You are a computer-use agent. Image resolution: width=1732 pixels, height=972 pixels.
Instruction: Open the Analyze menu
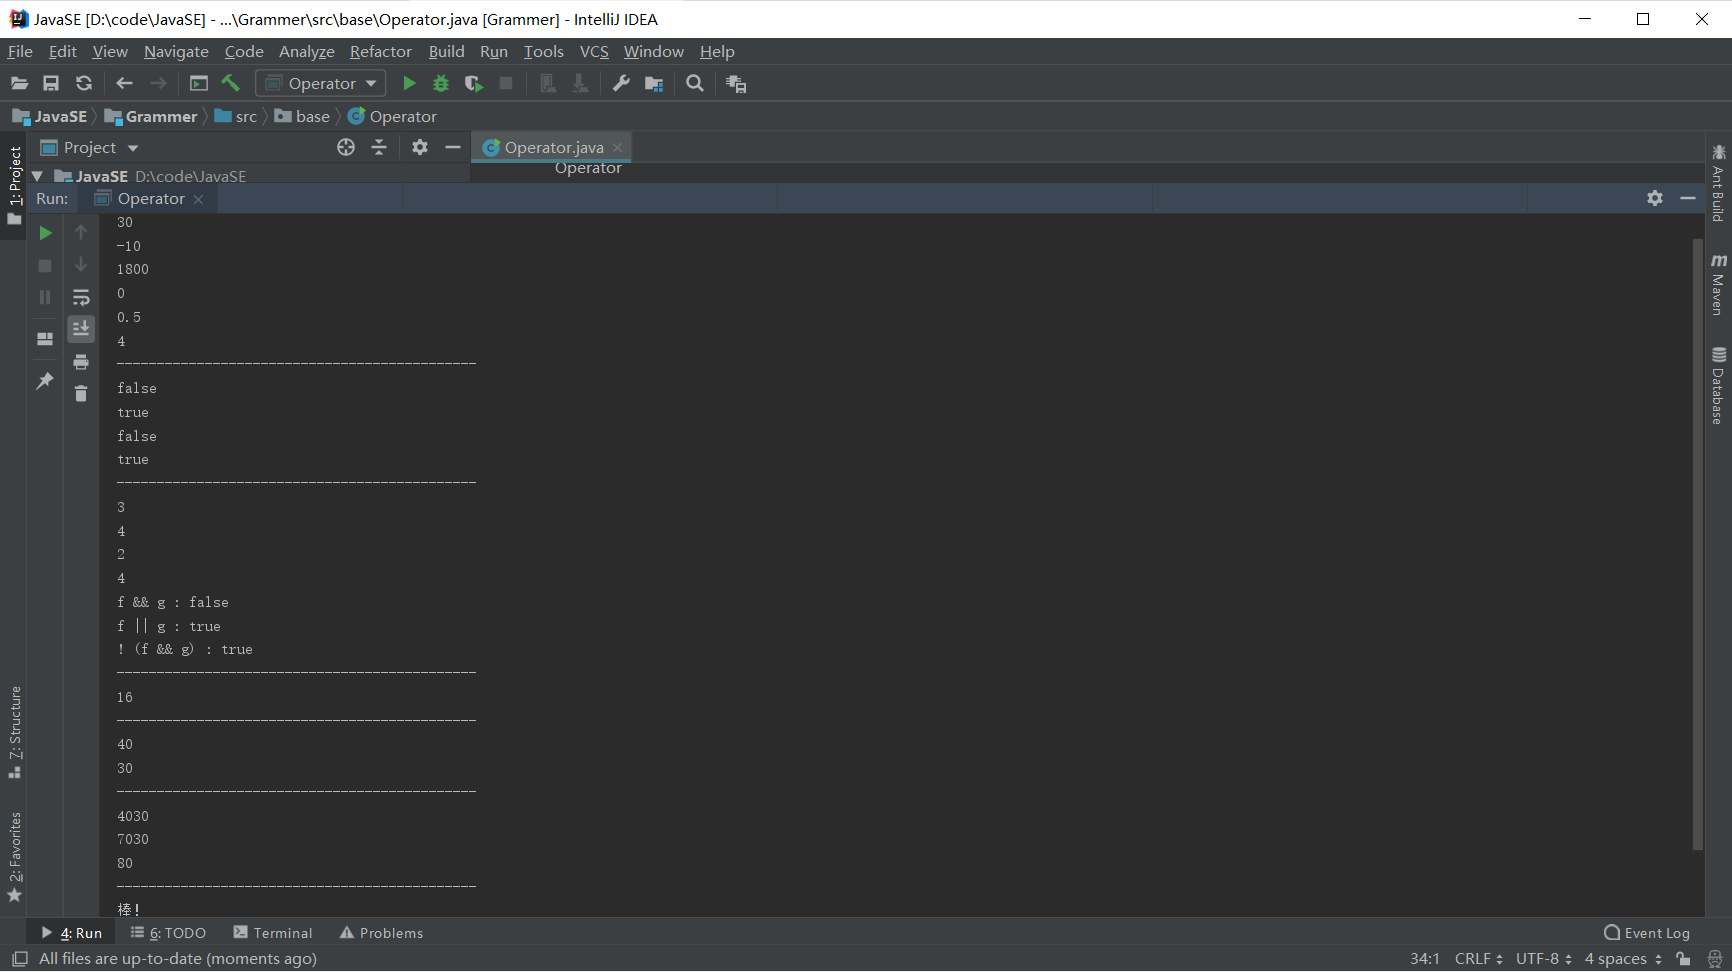[x=307, y=52]
